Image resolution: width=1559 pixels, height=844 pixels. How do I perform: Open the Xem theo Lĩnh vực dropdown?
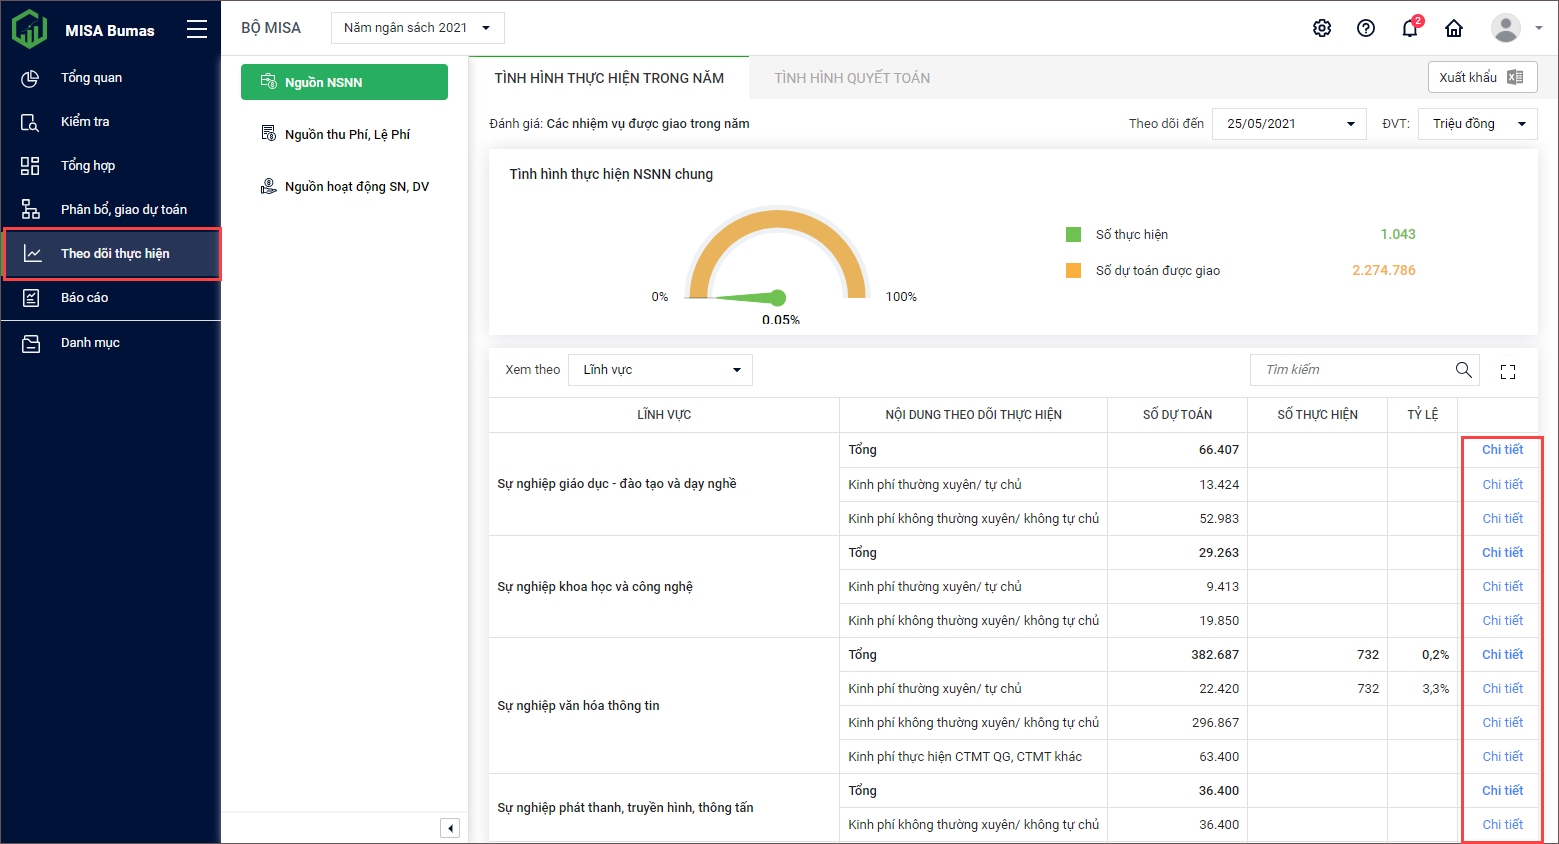pyautogui.click(x=660, y=370)
